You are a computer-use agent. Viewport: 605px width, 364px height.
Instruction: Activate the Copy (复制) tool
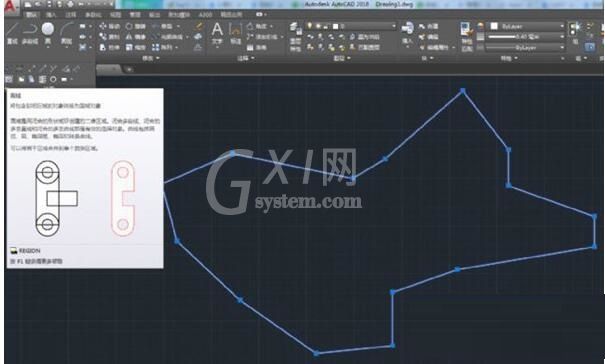pos(110,37)
